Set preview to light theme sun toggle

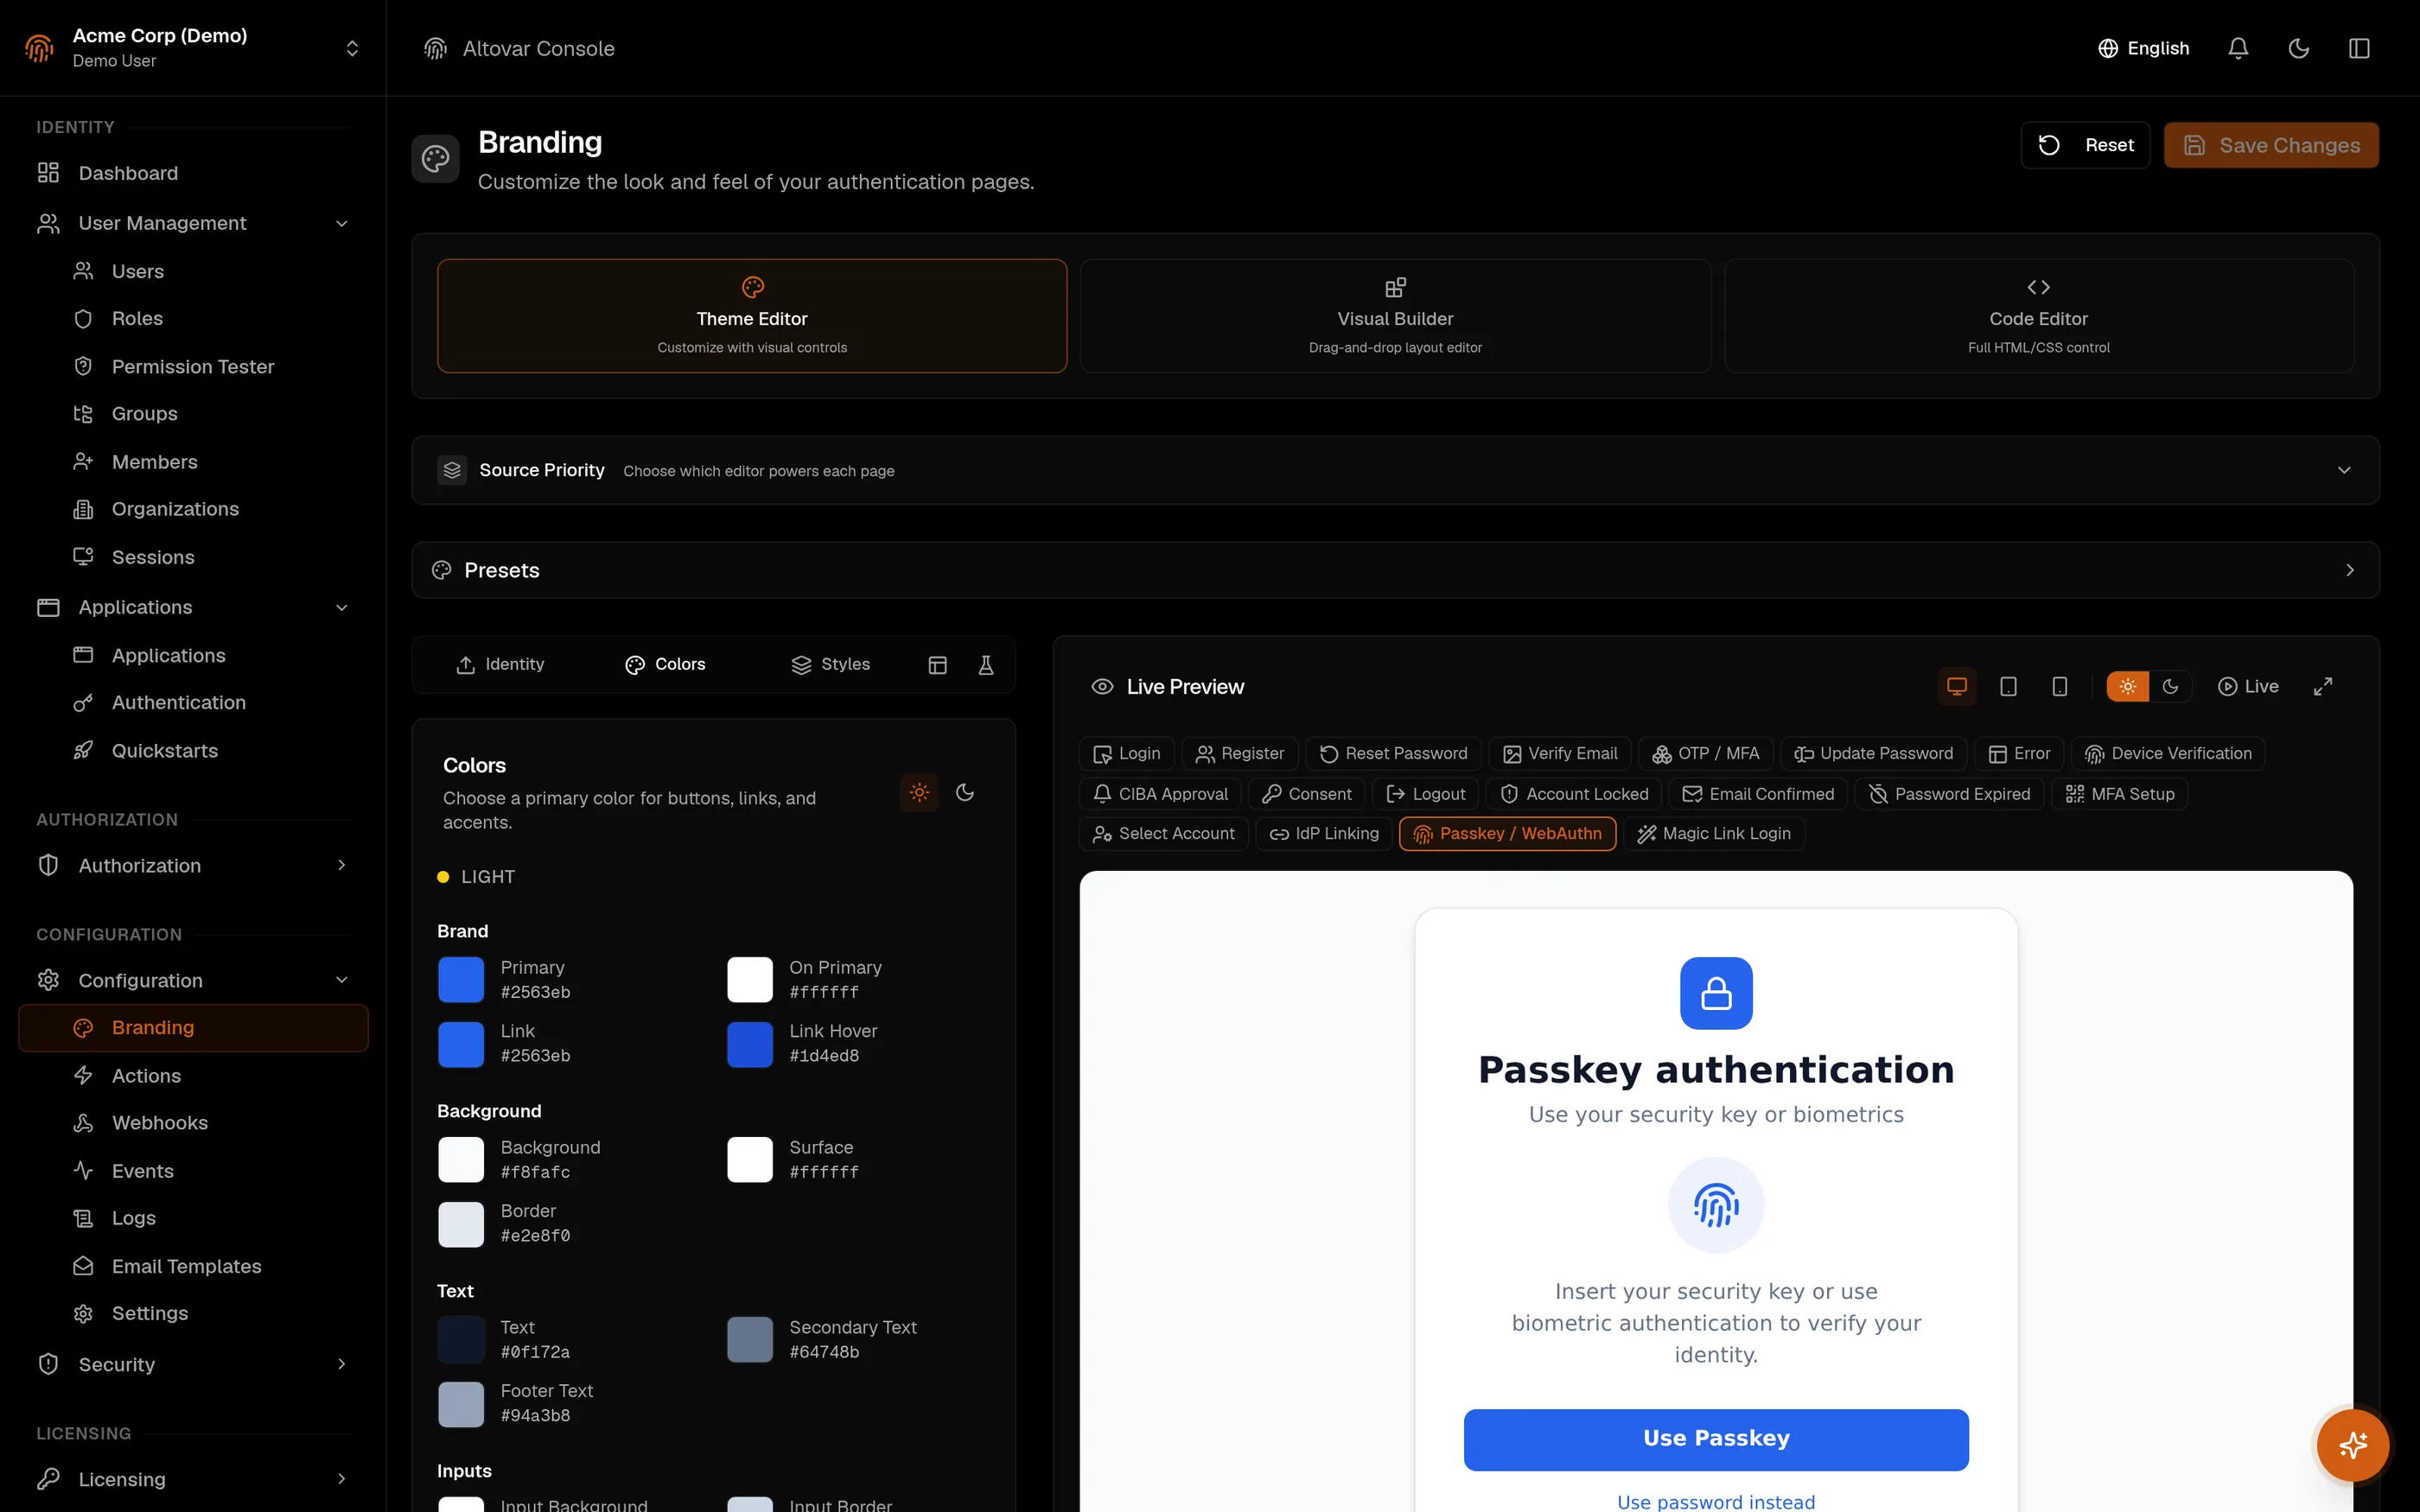click(x=2127, y=686)
